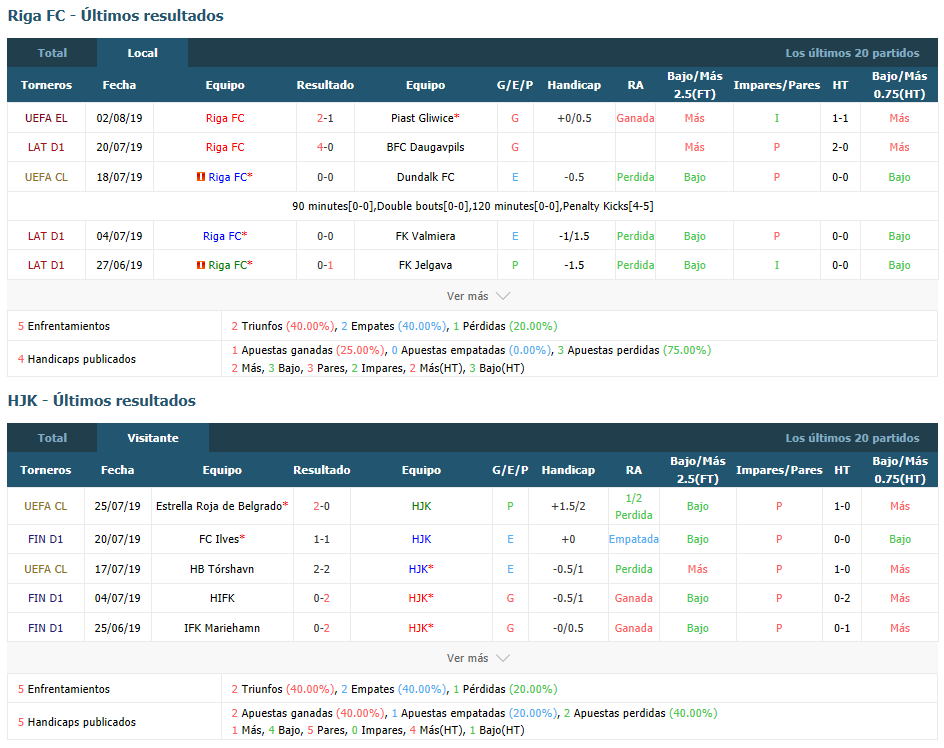This screenshot has height=748, width=944.
Task: Click the HT score 0-2 in HIFK row
Action: (x=842, y=598)
